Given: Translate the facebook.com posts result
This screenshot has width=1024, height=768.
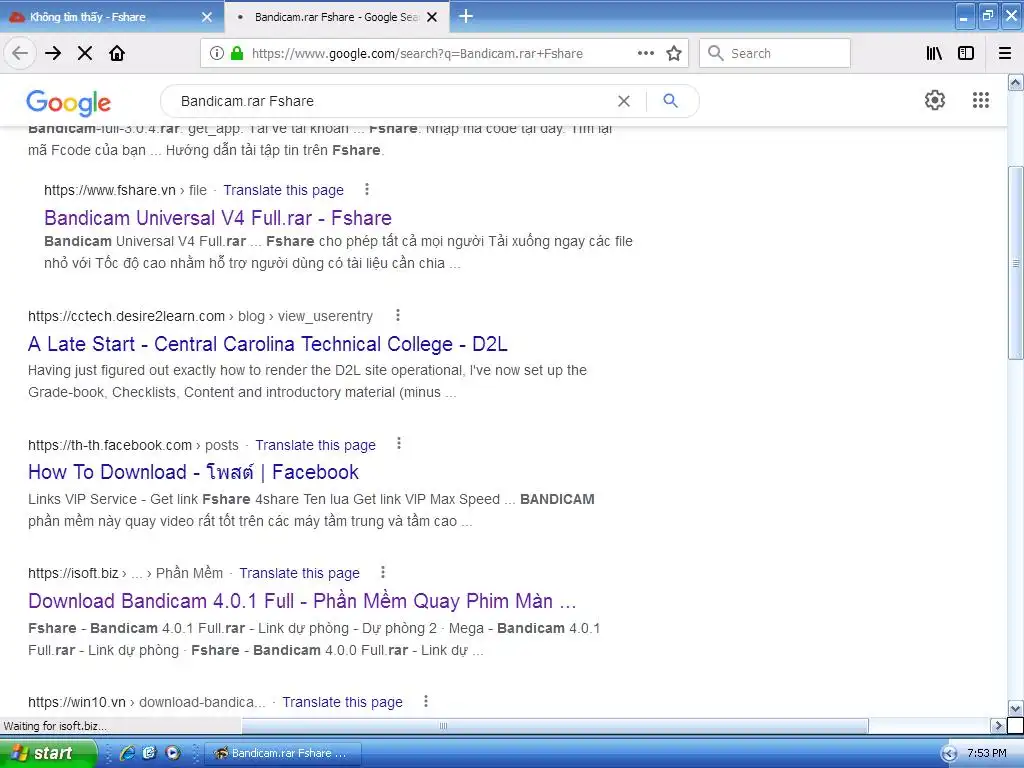Looking at the screenshot, I should point(315,445).
